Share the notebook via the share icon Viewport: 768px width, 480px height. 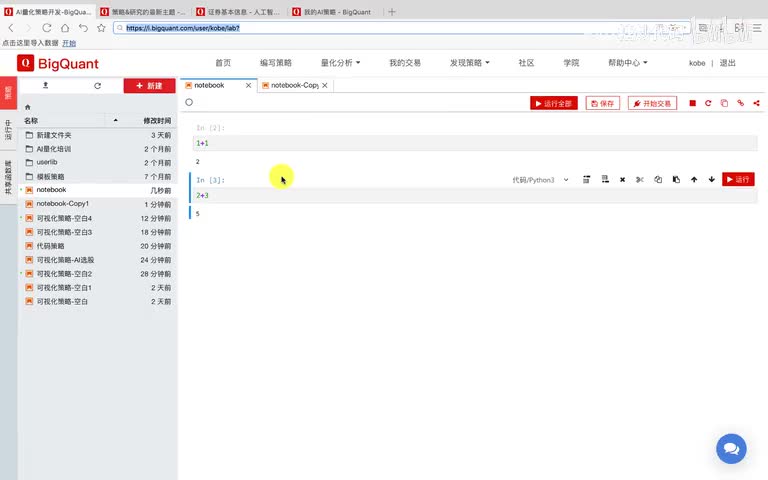756,103
